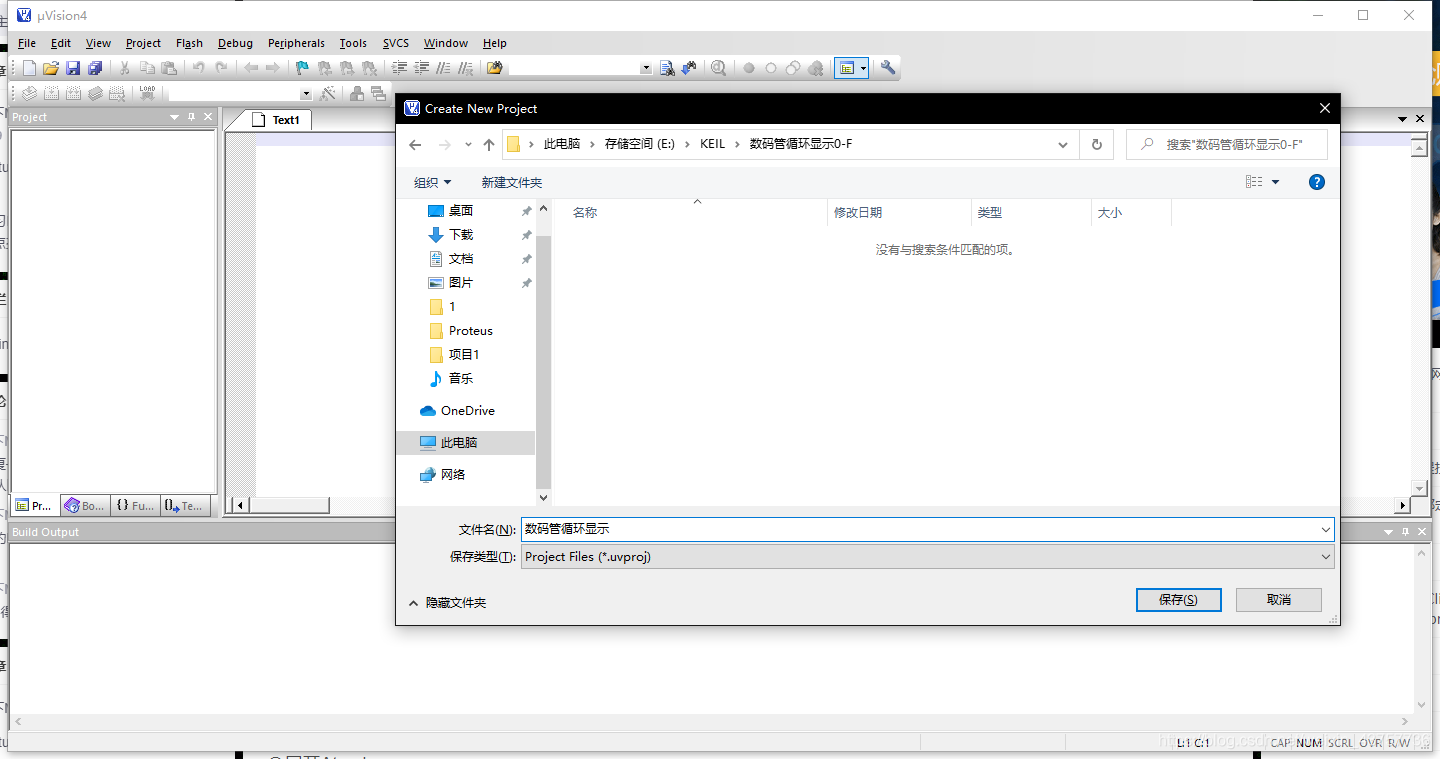This screenshot has width=1440, height=759.
Task: Open Target Options with the magic wand icon
Action: [327, 93]
